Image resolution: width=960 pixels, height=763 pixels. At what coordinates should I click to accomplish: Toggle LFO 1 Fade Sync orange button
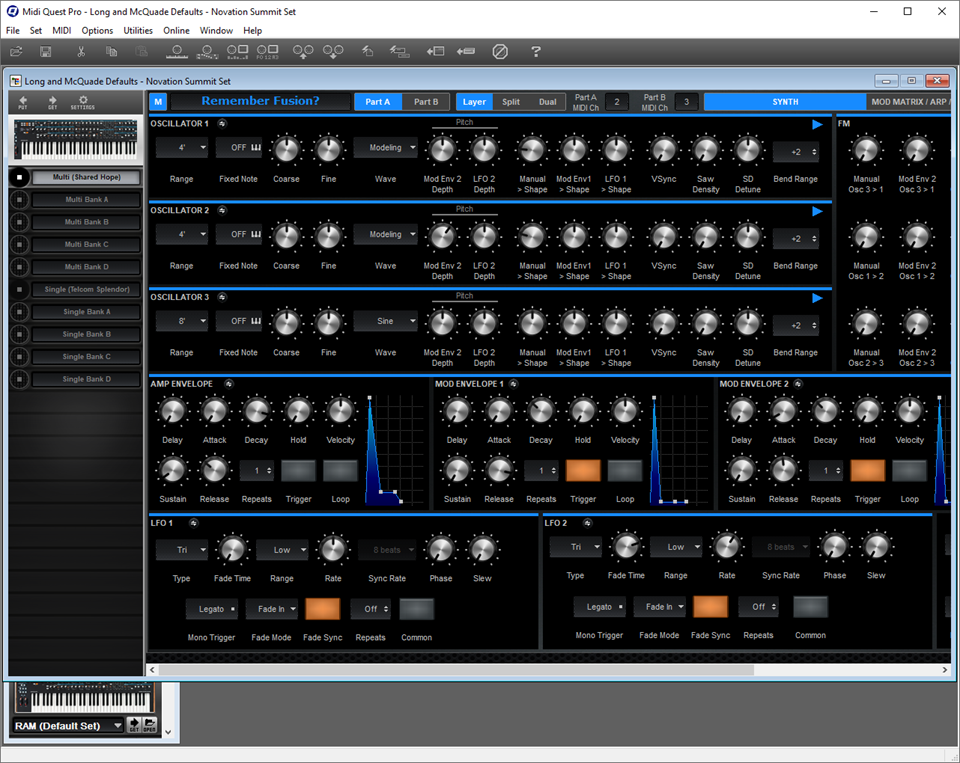coord(323,608)
